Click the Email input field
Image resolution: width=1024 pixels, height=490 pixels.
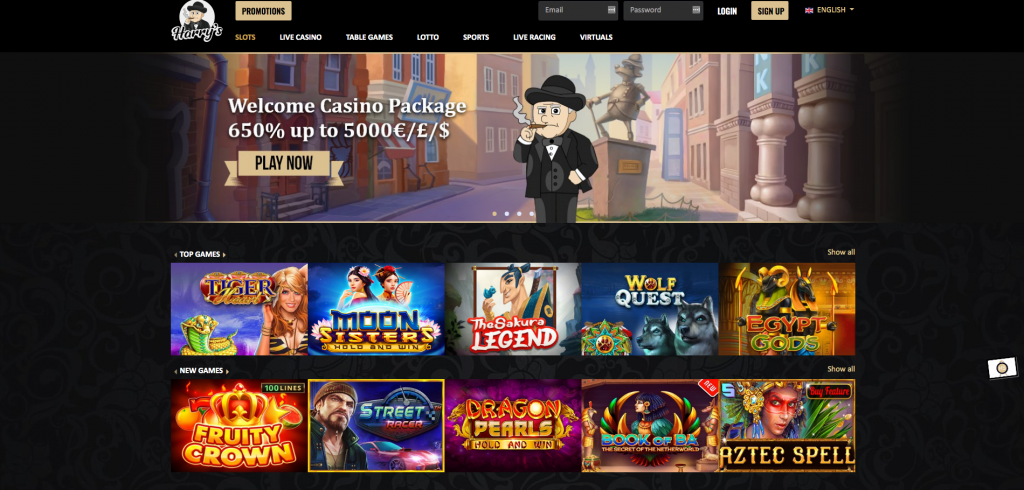coord(578,10)
